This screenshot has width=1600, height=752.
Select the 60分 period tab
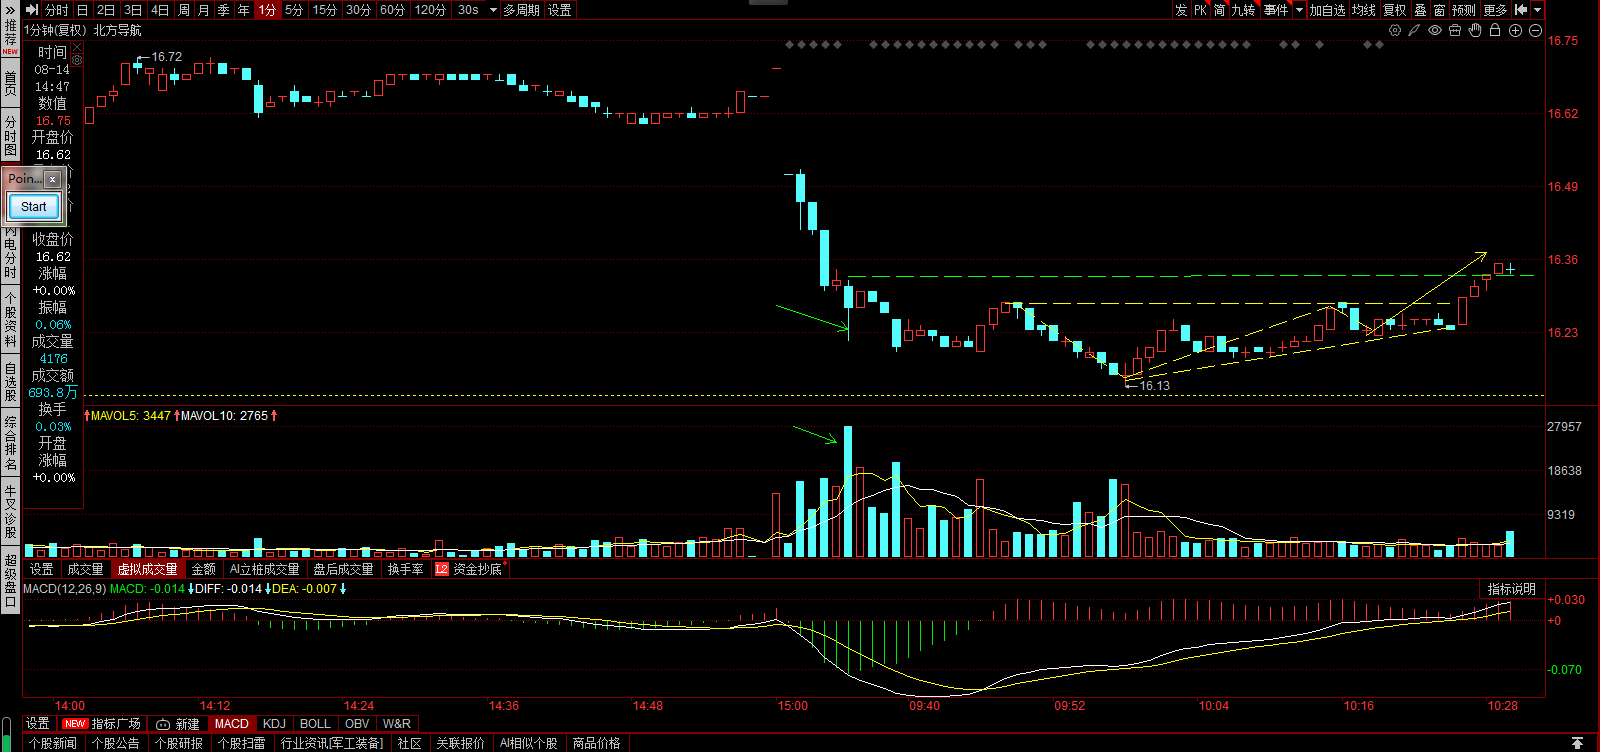[393, 10]
